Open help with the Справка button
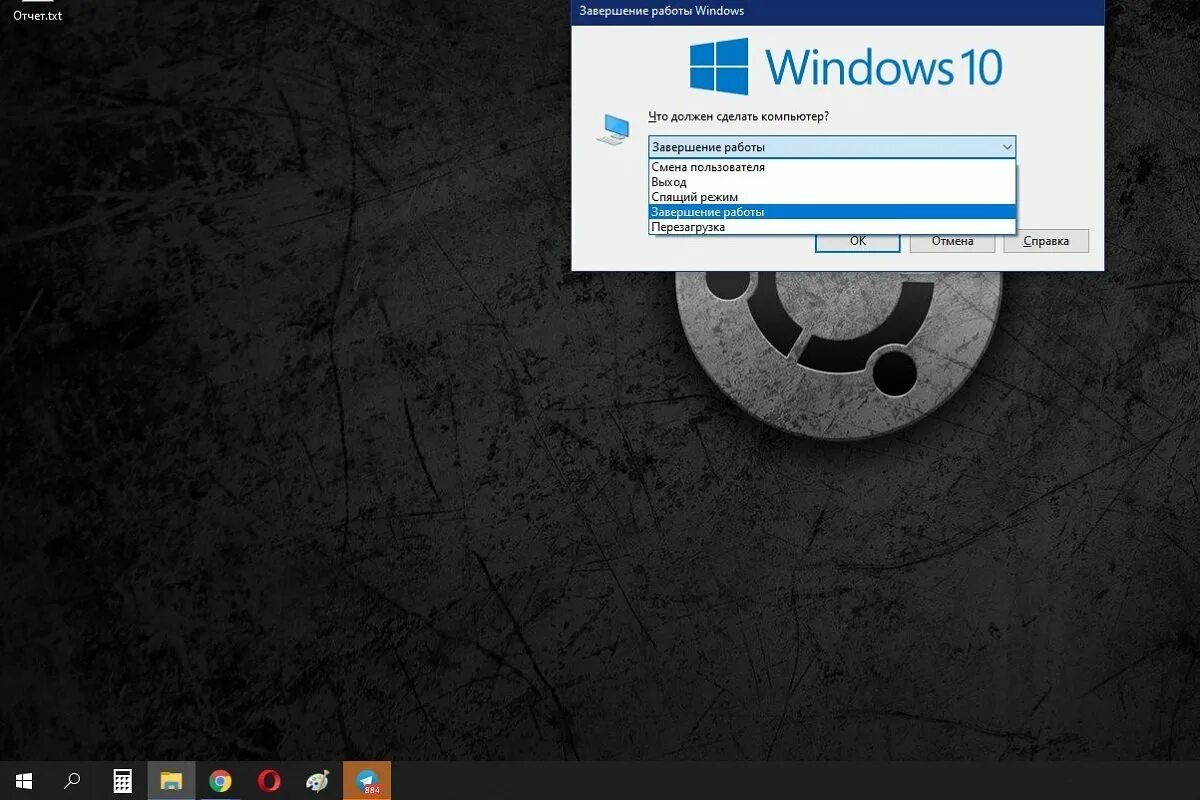The height and width of the screenshot is (800, 1200). [x=1047, y=241]
